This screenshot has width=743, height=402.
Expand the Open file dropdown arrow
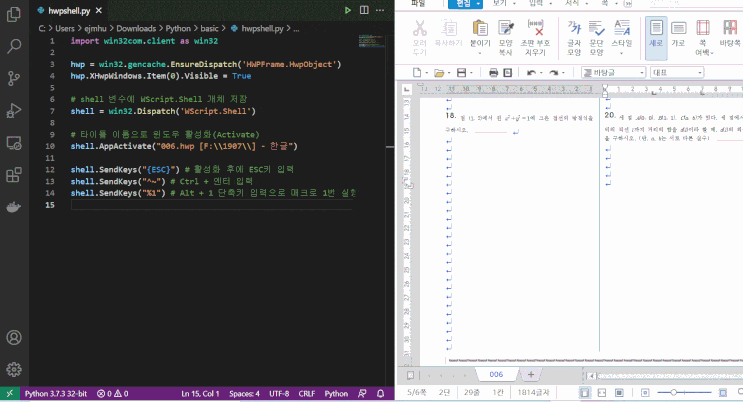pyautogui.click(x=448, y=73)
